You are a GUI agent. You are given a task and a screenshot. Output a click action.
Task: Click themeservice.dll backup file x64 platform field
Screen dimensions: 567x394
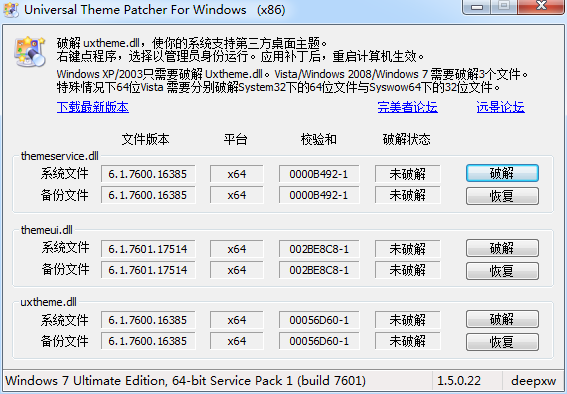237,195
